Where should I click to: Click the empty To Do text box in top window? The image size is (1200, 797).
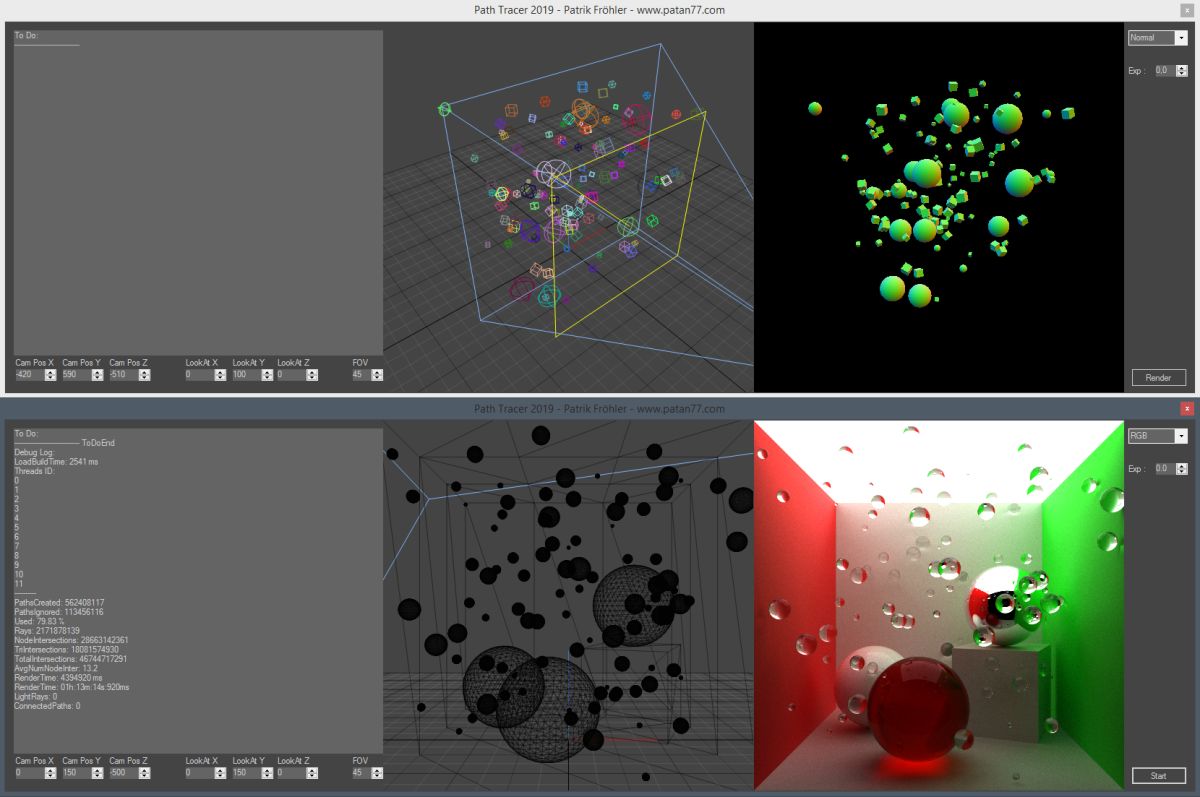click(x=198, y=190)
